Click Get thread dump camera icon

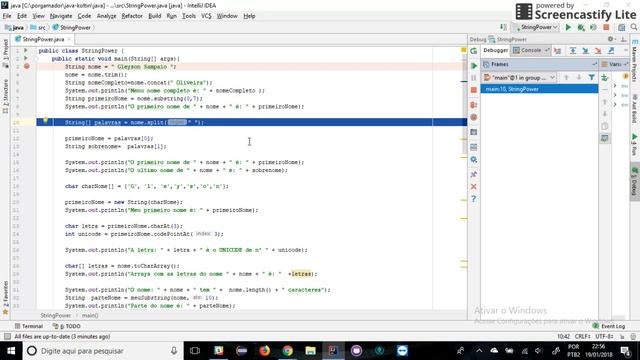click(473, 132)
